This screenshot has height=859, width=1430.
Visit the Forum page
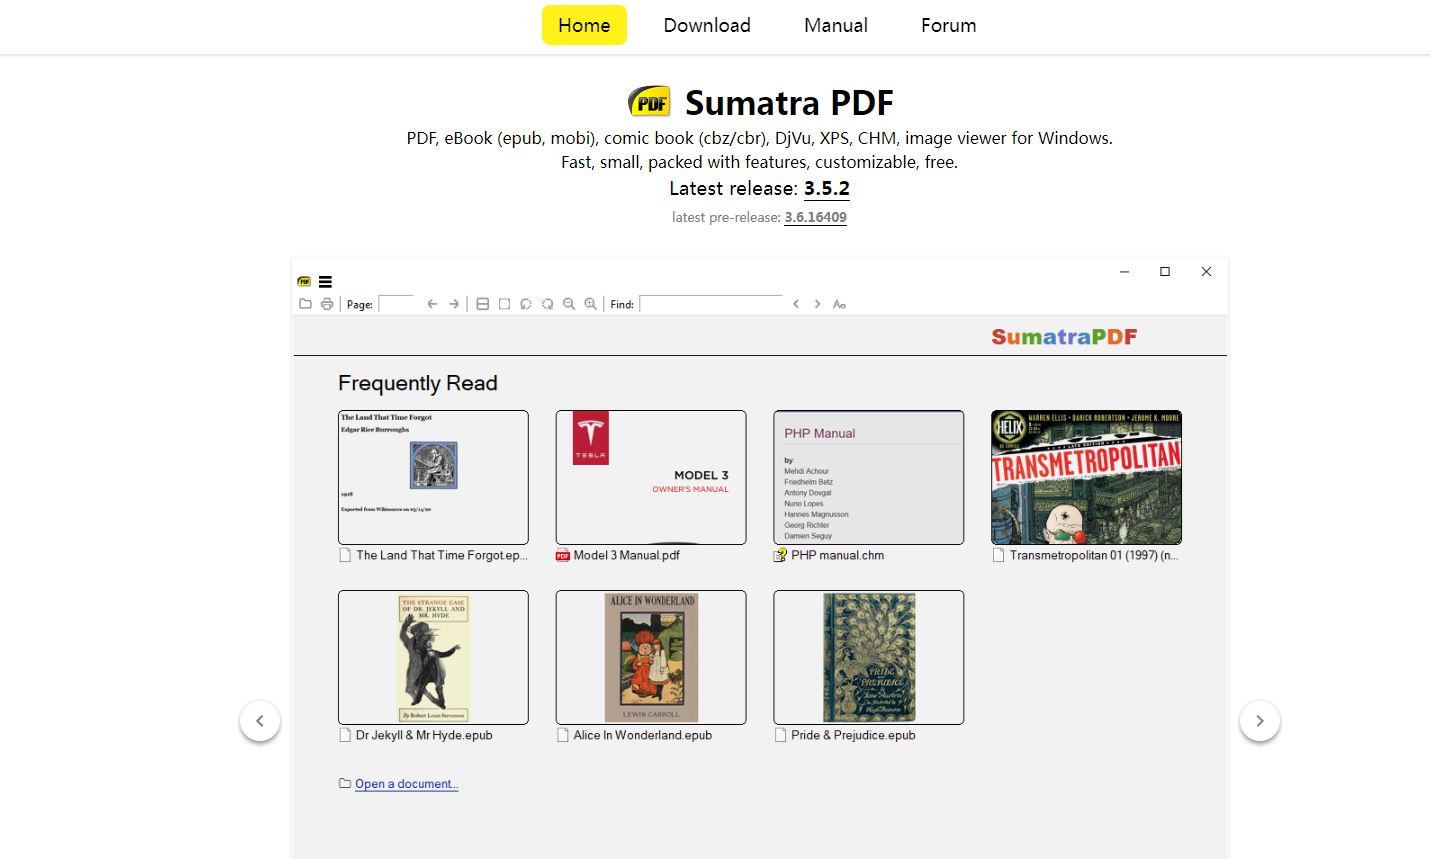pyautogui.click(x=949, y=25)
